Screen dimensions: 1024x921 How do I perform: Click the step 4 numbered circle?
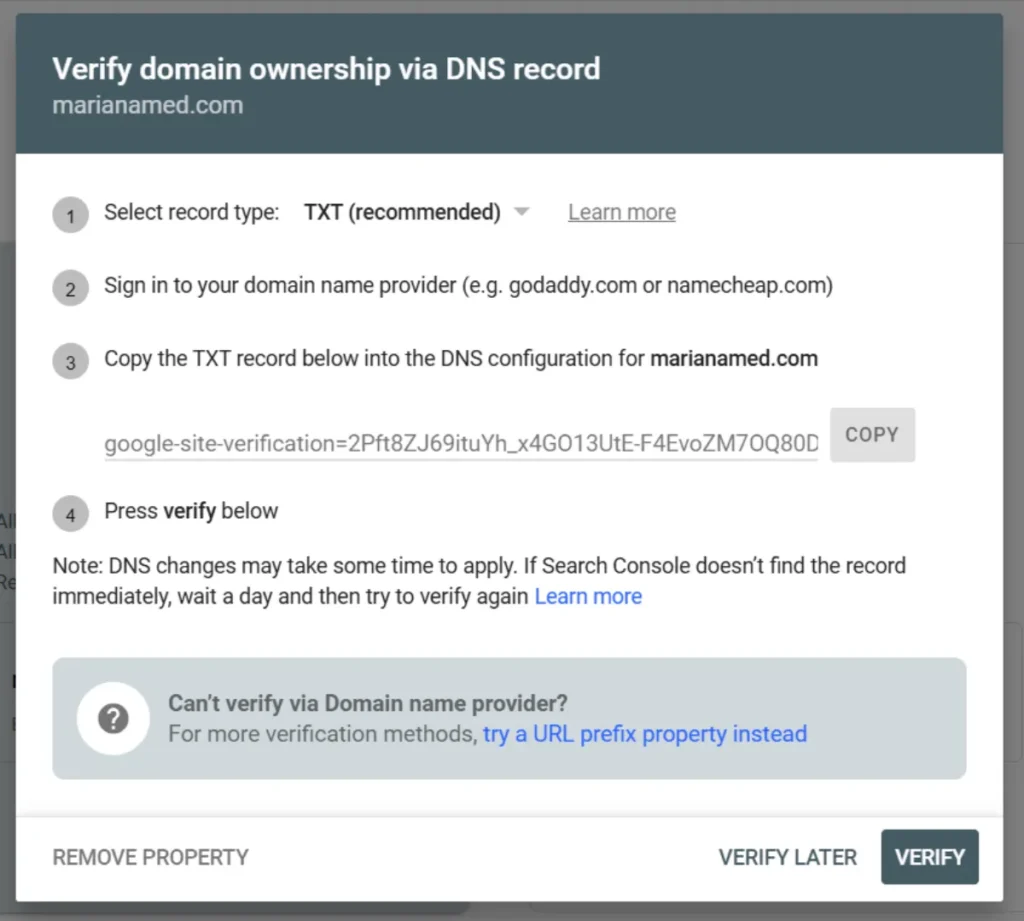pyautogui.click(x=70, y=513)
